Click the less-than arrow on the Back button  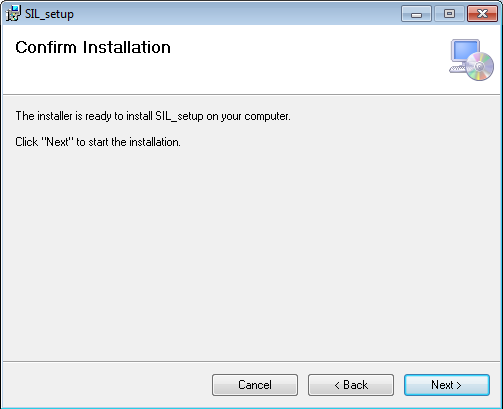[337, 386]
